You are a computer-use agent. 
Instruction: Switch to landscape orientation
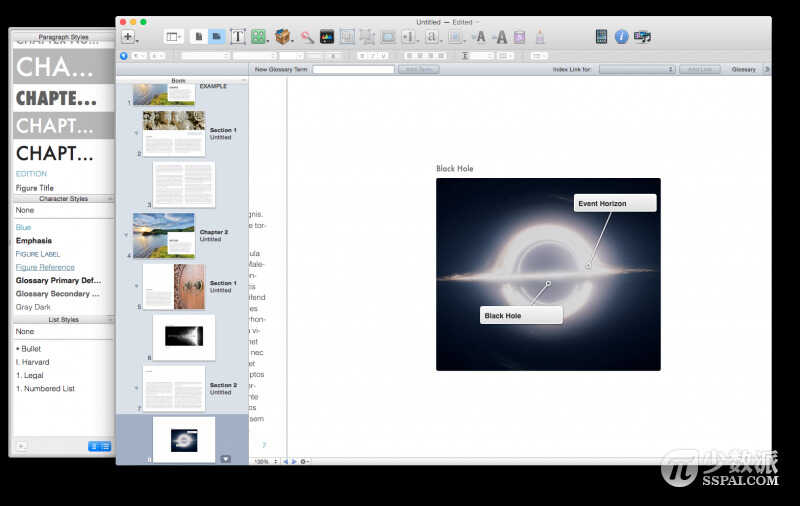click(217, 37)
